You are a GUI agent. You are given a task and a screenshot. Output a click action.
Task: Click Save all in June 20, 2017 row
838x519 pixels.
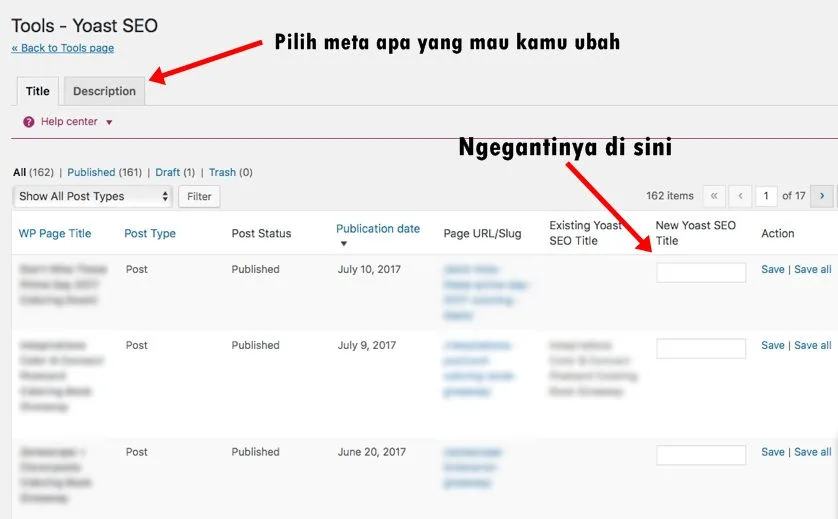(812, 452)
